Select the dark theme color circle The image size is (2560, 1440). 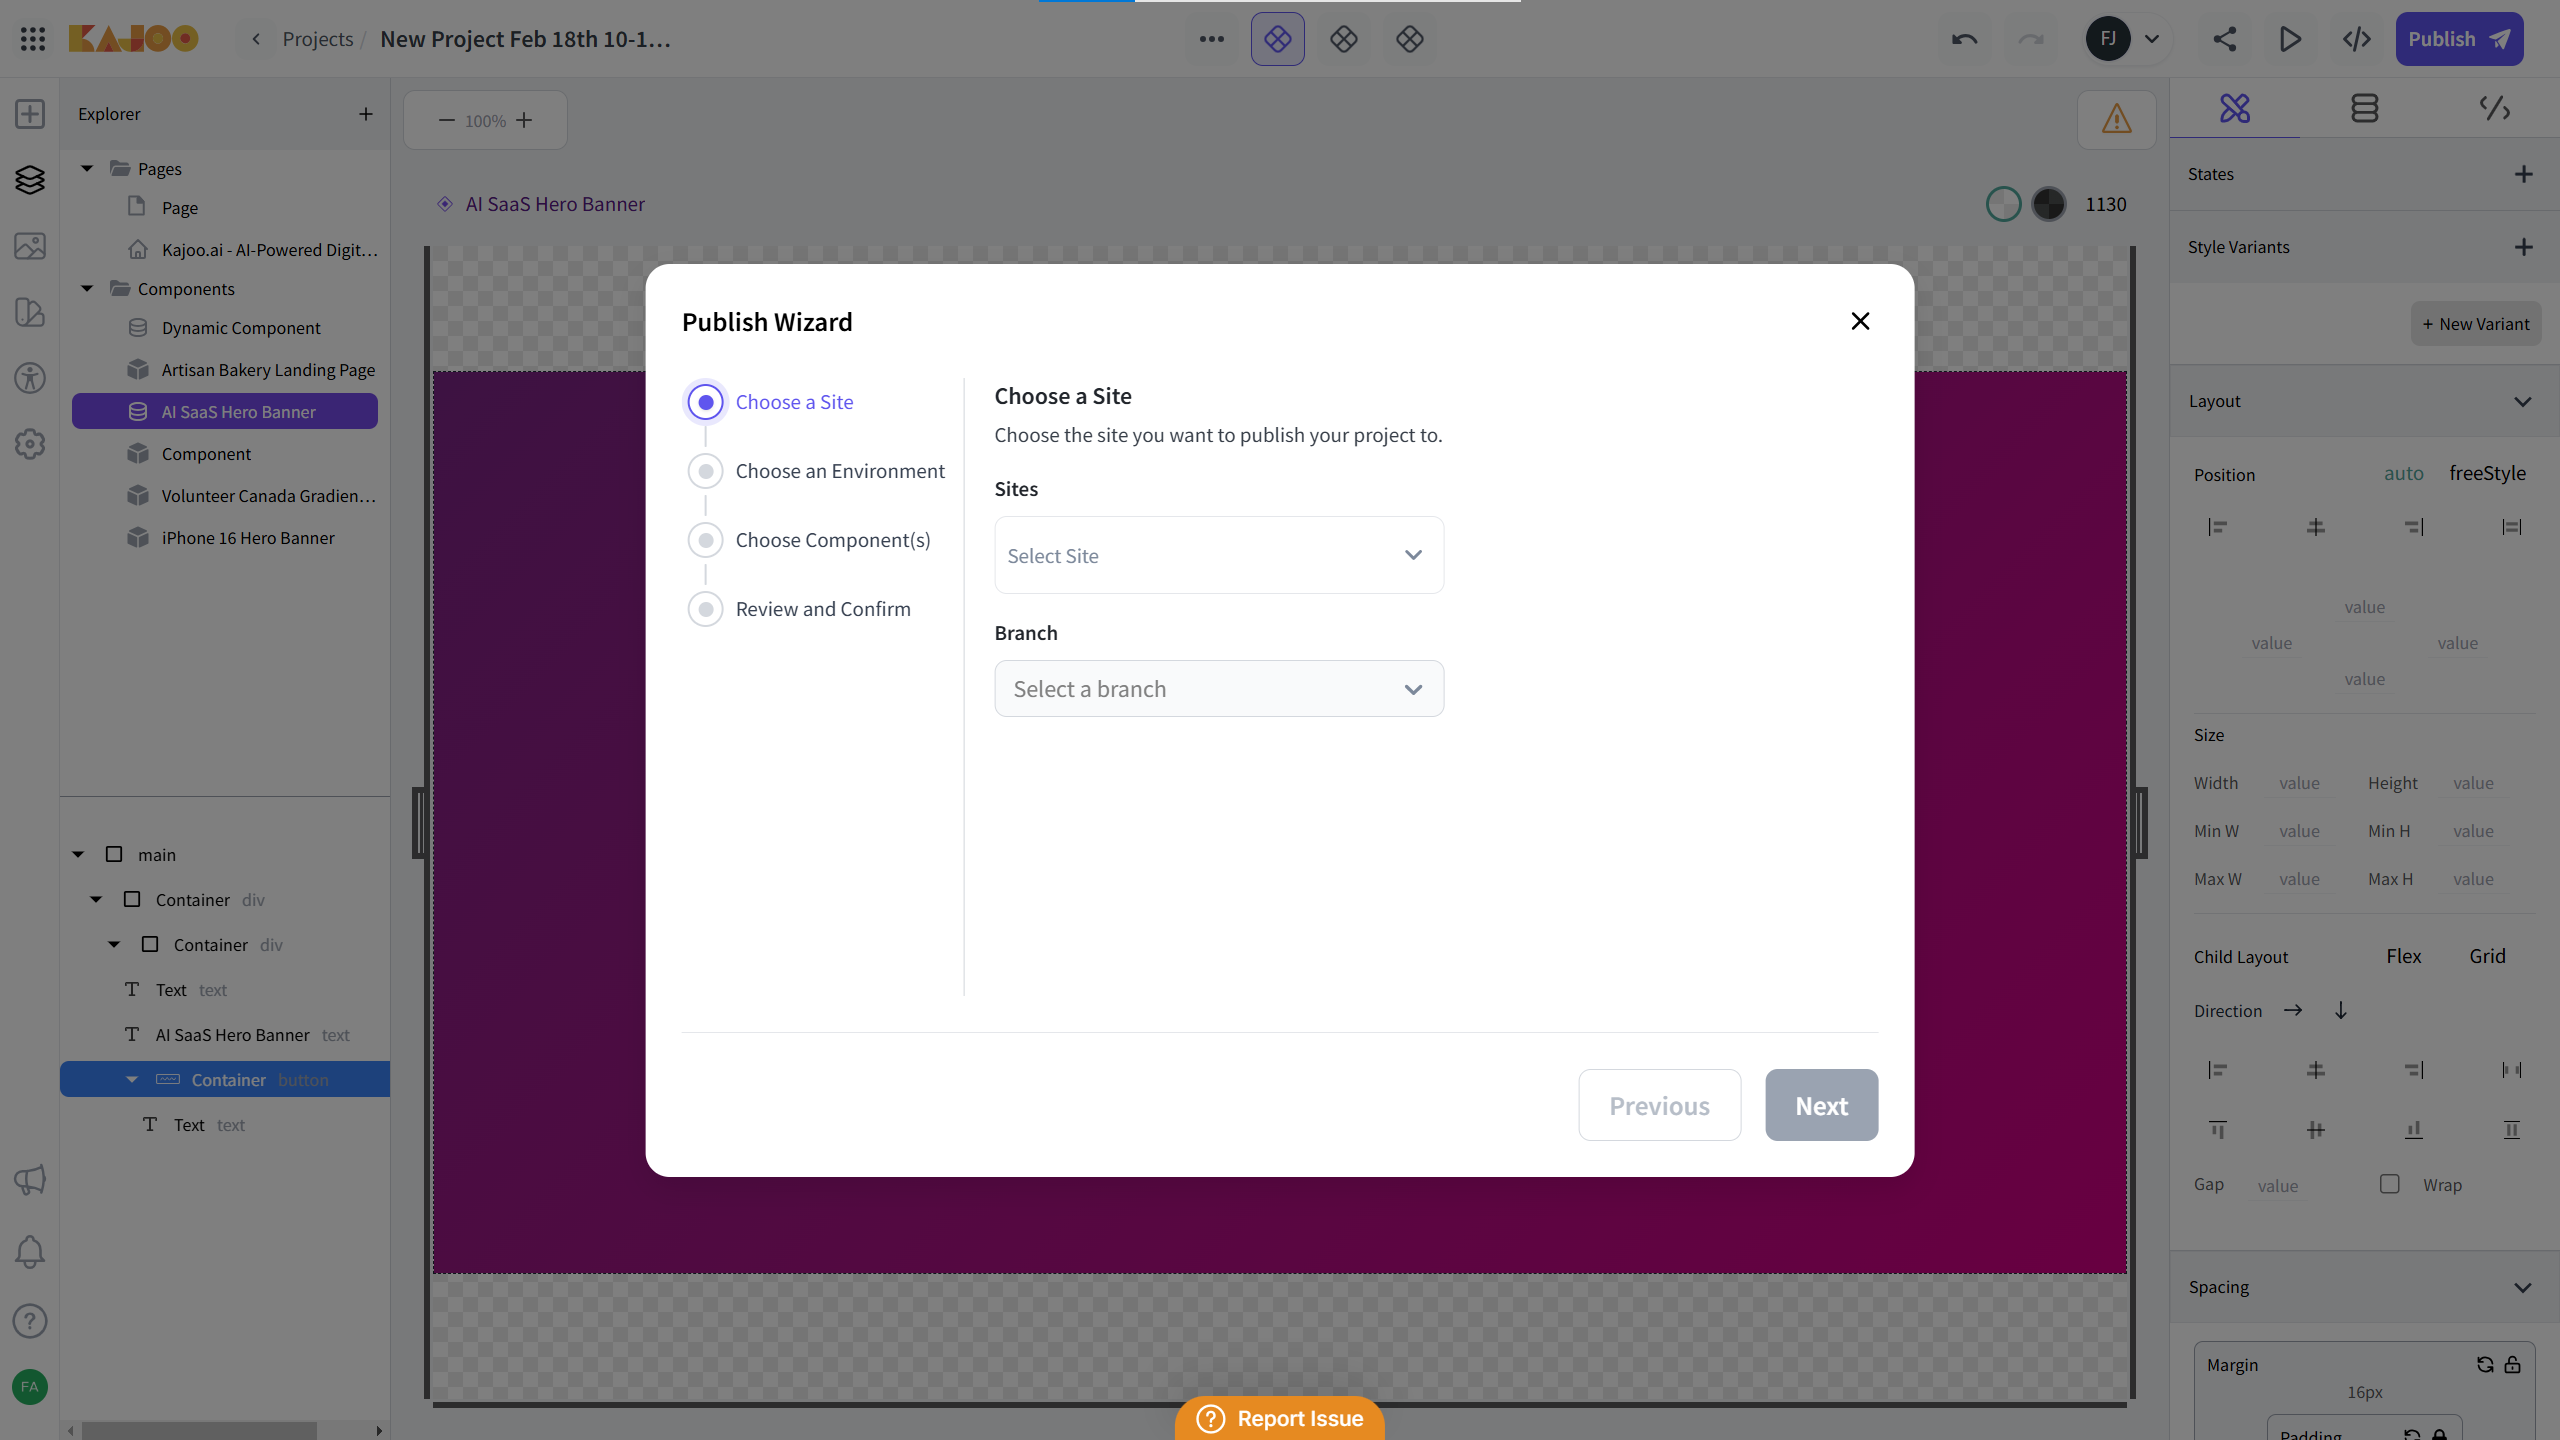click(2048, 204)
